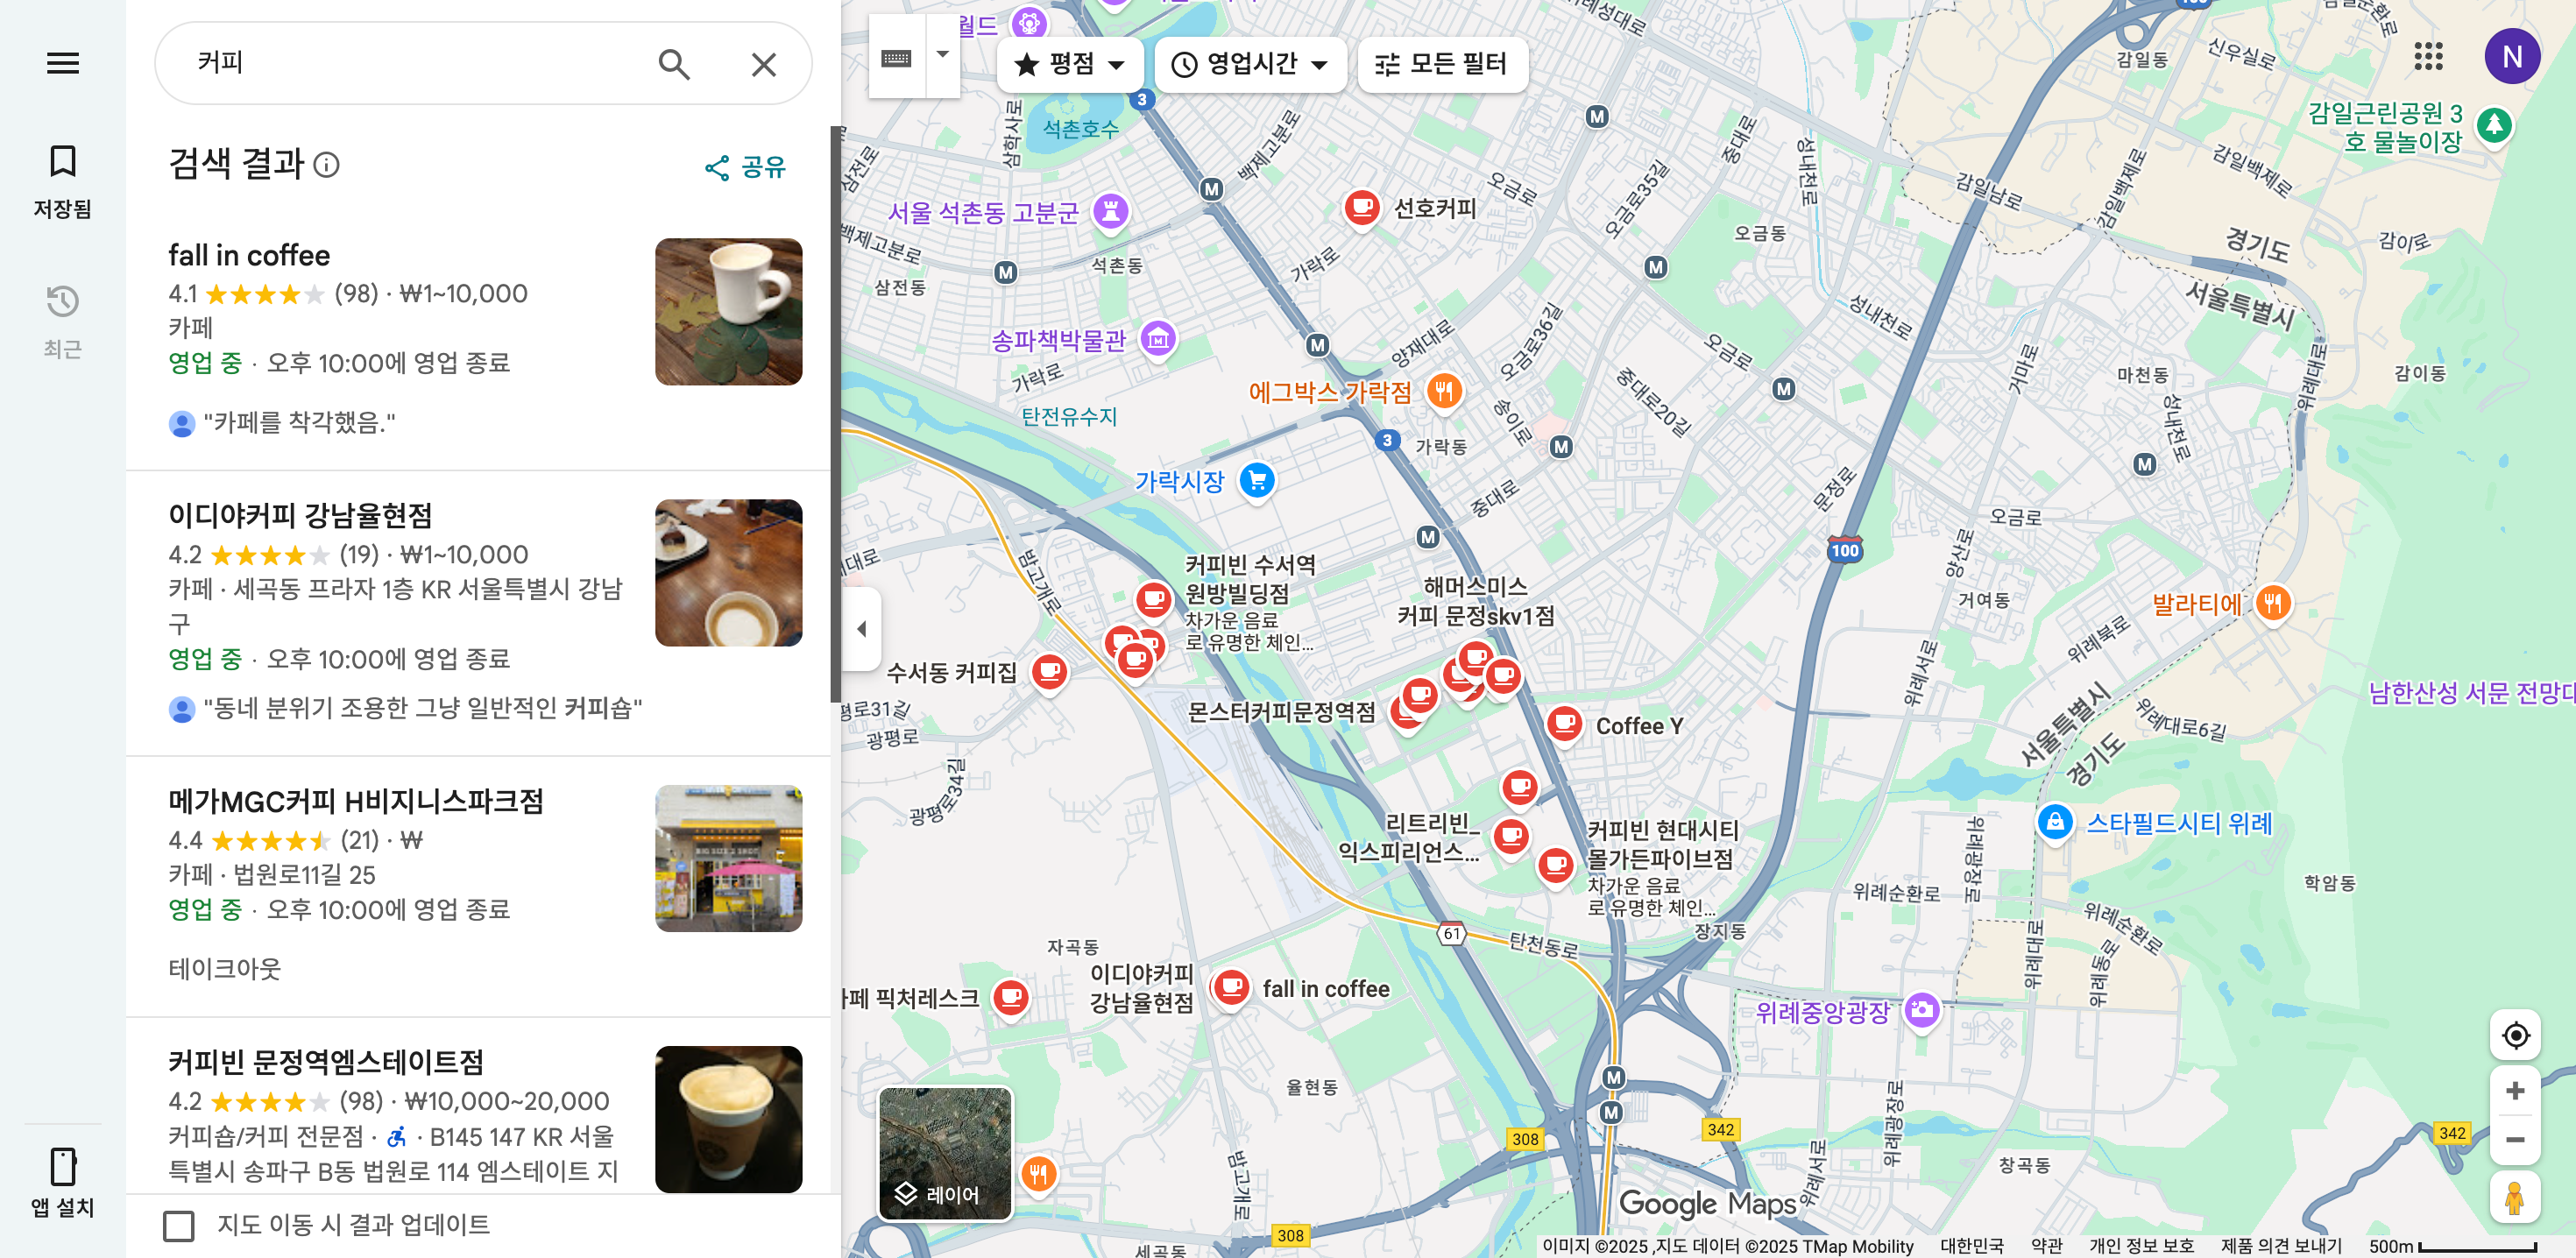The height and width of the screenshot is (1258, 2576).
Task: Share results with the 공유 button
Action: pyautogui.click(x=745, y=167)
